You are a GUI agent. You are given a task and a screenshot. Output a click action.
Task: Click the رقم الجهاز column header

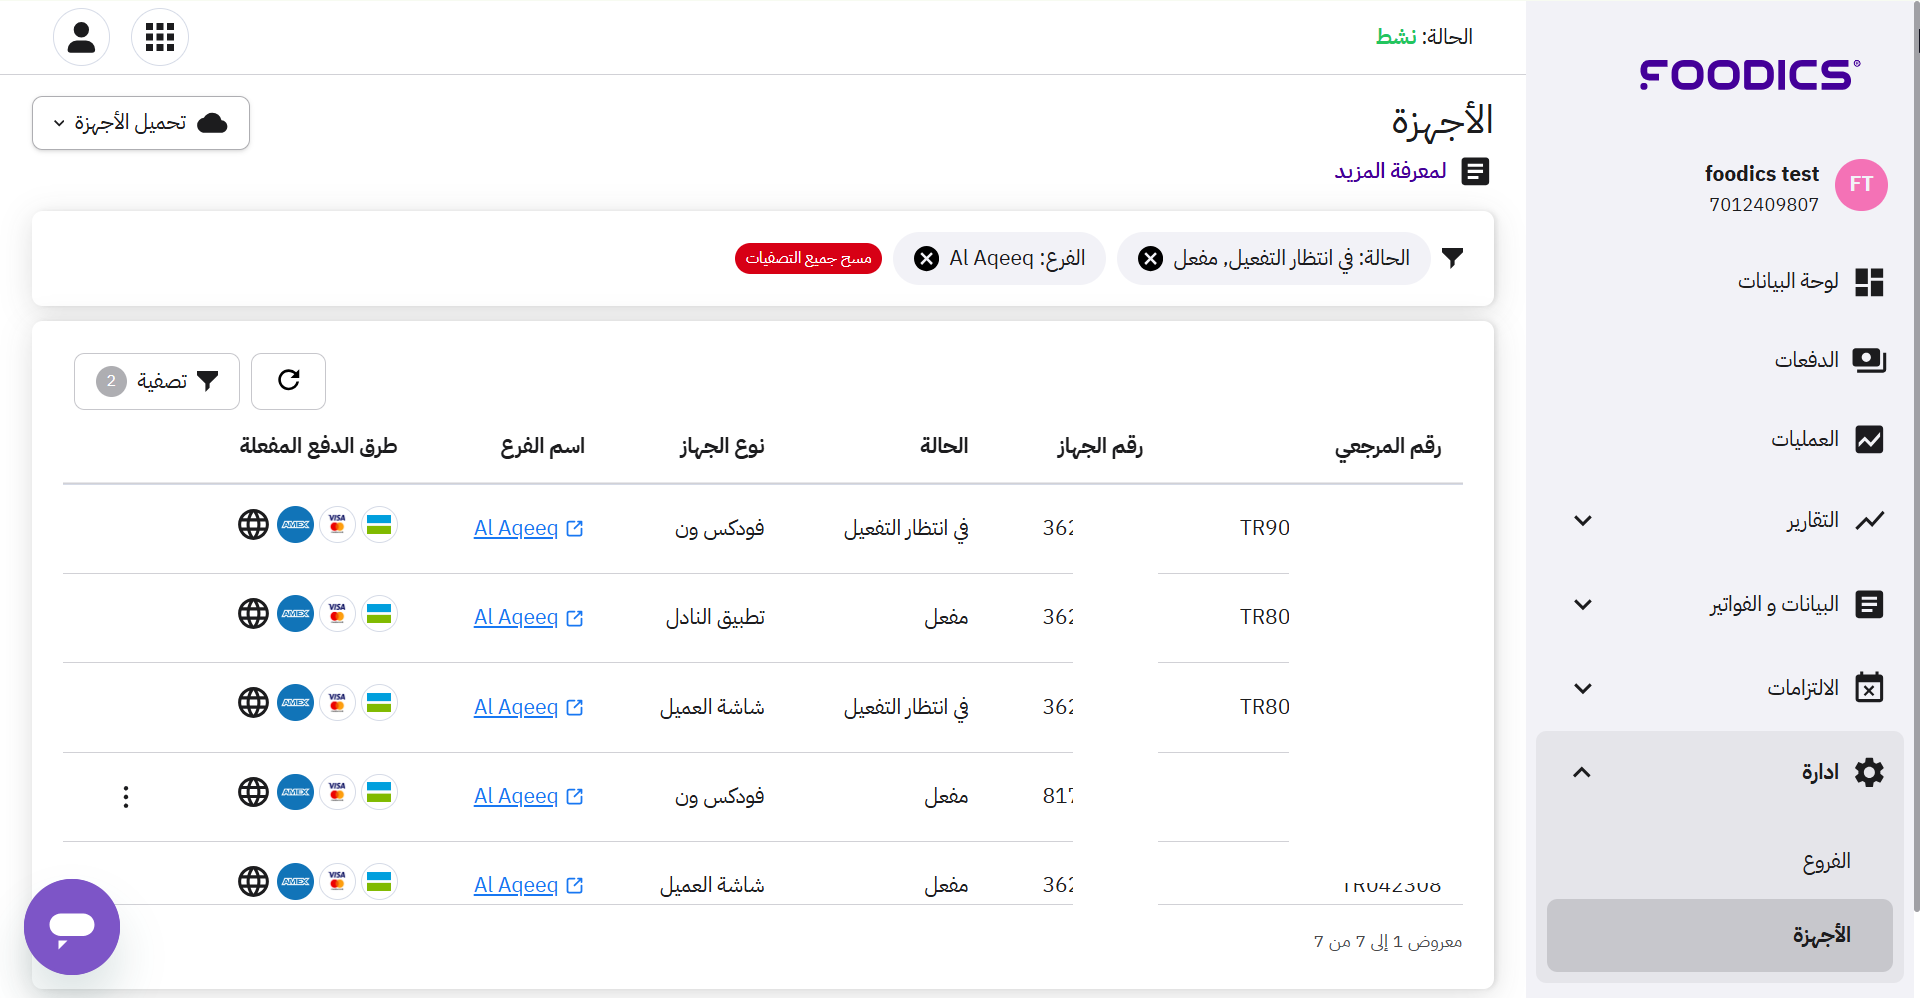pyautogui.click(x=1100, y=446)
